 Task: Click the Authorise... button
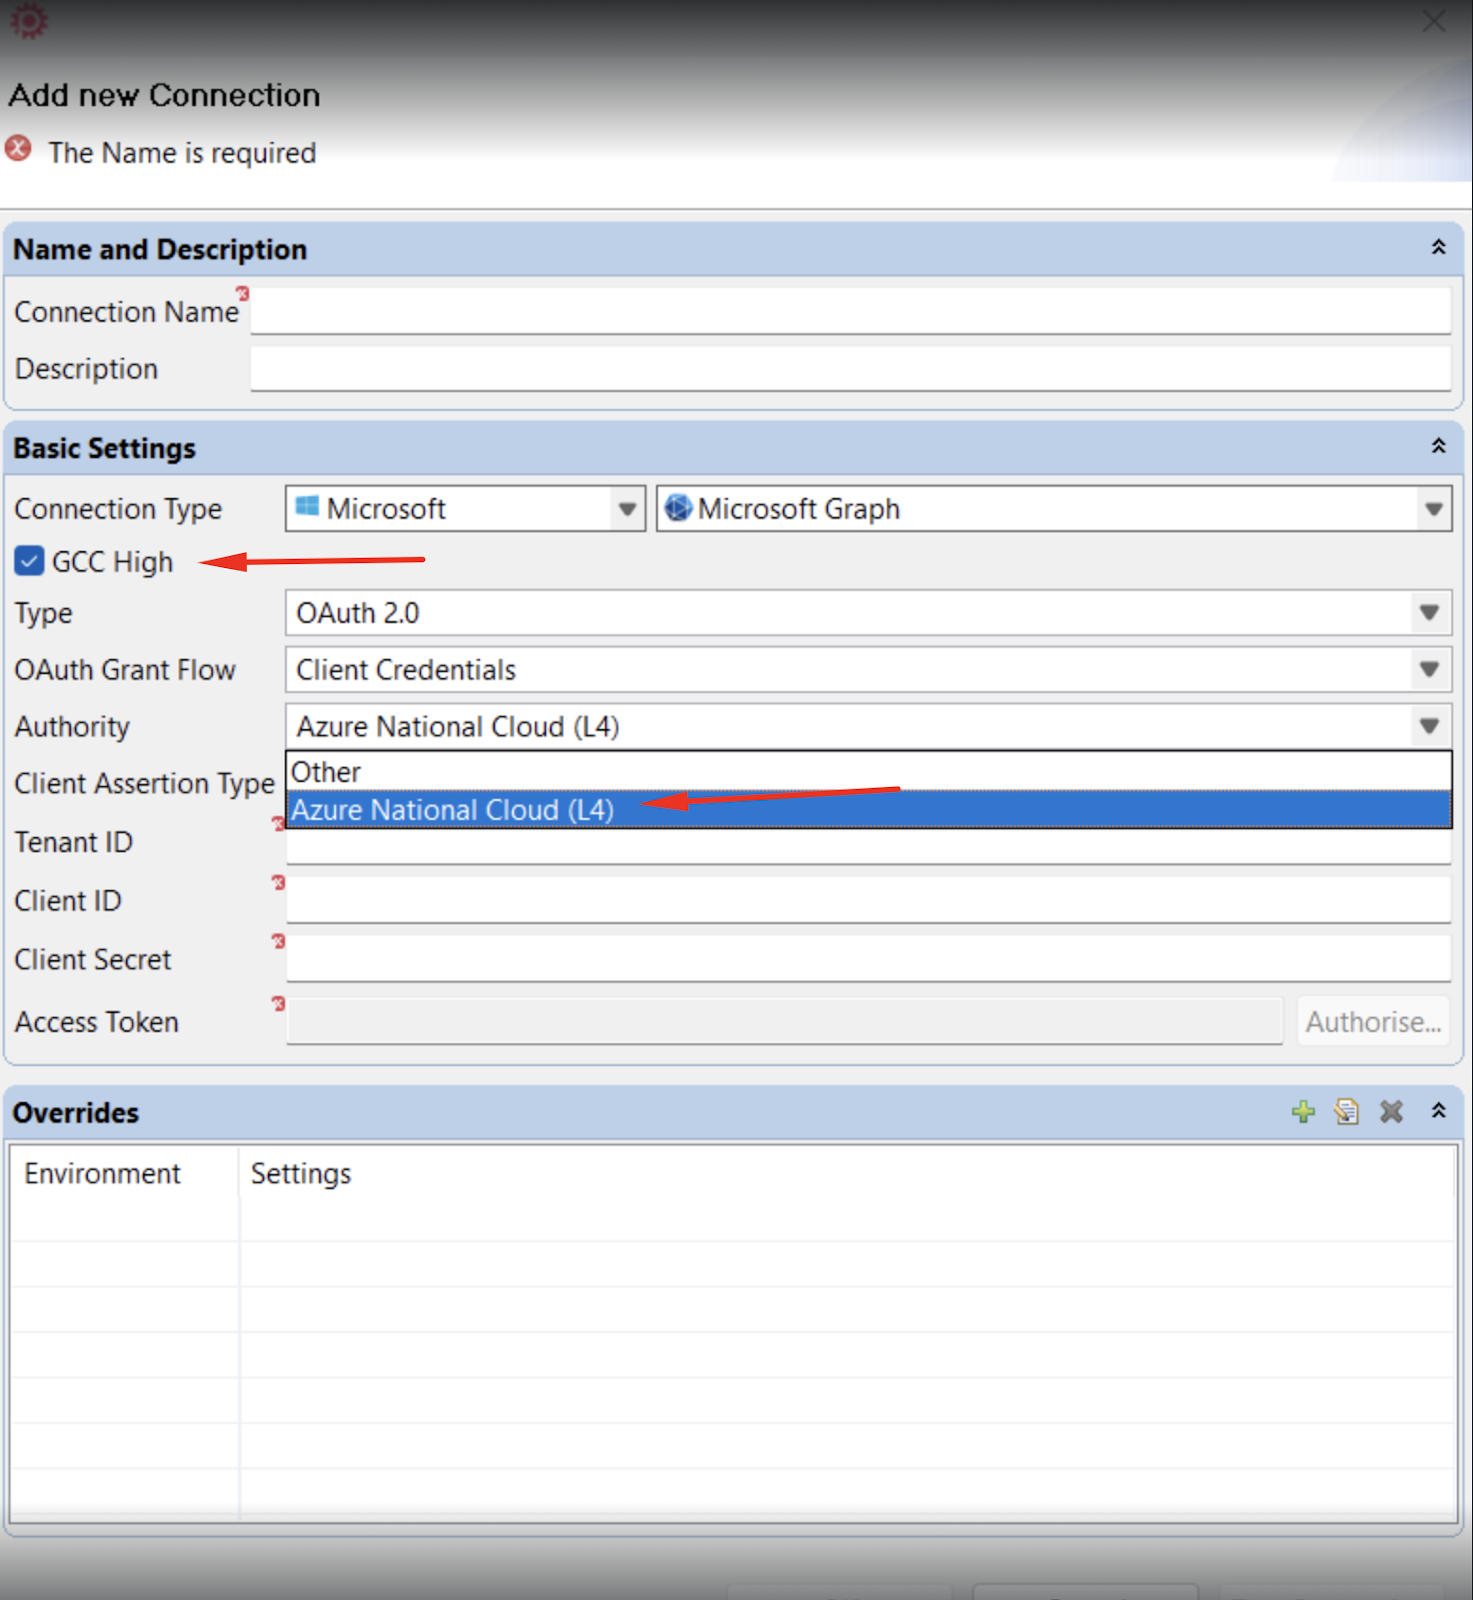coord(1373,1022)
